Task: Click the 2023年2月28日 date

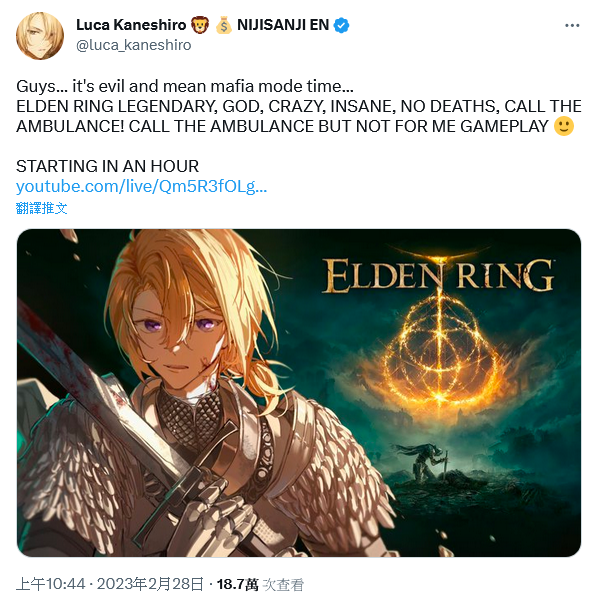Action: point(150,584)
